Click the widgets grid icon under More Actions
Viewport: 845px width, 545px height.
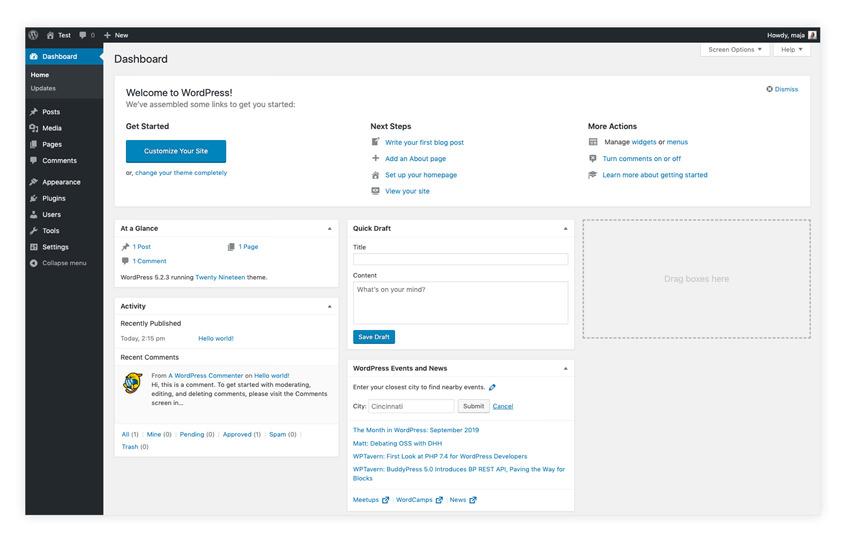click(593, 142)
